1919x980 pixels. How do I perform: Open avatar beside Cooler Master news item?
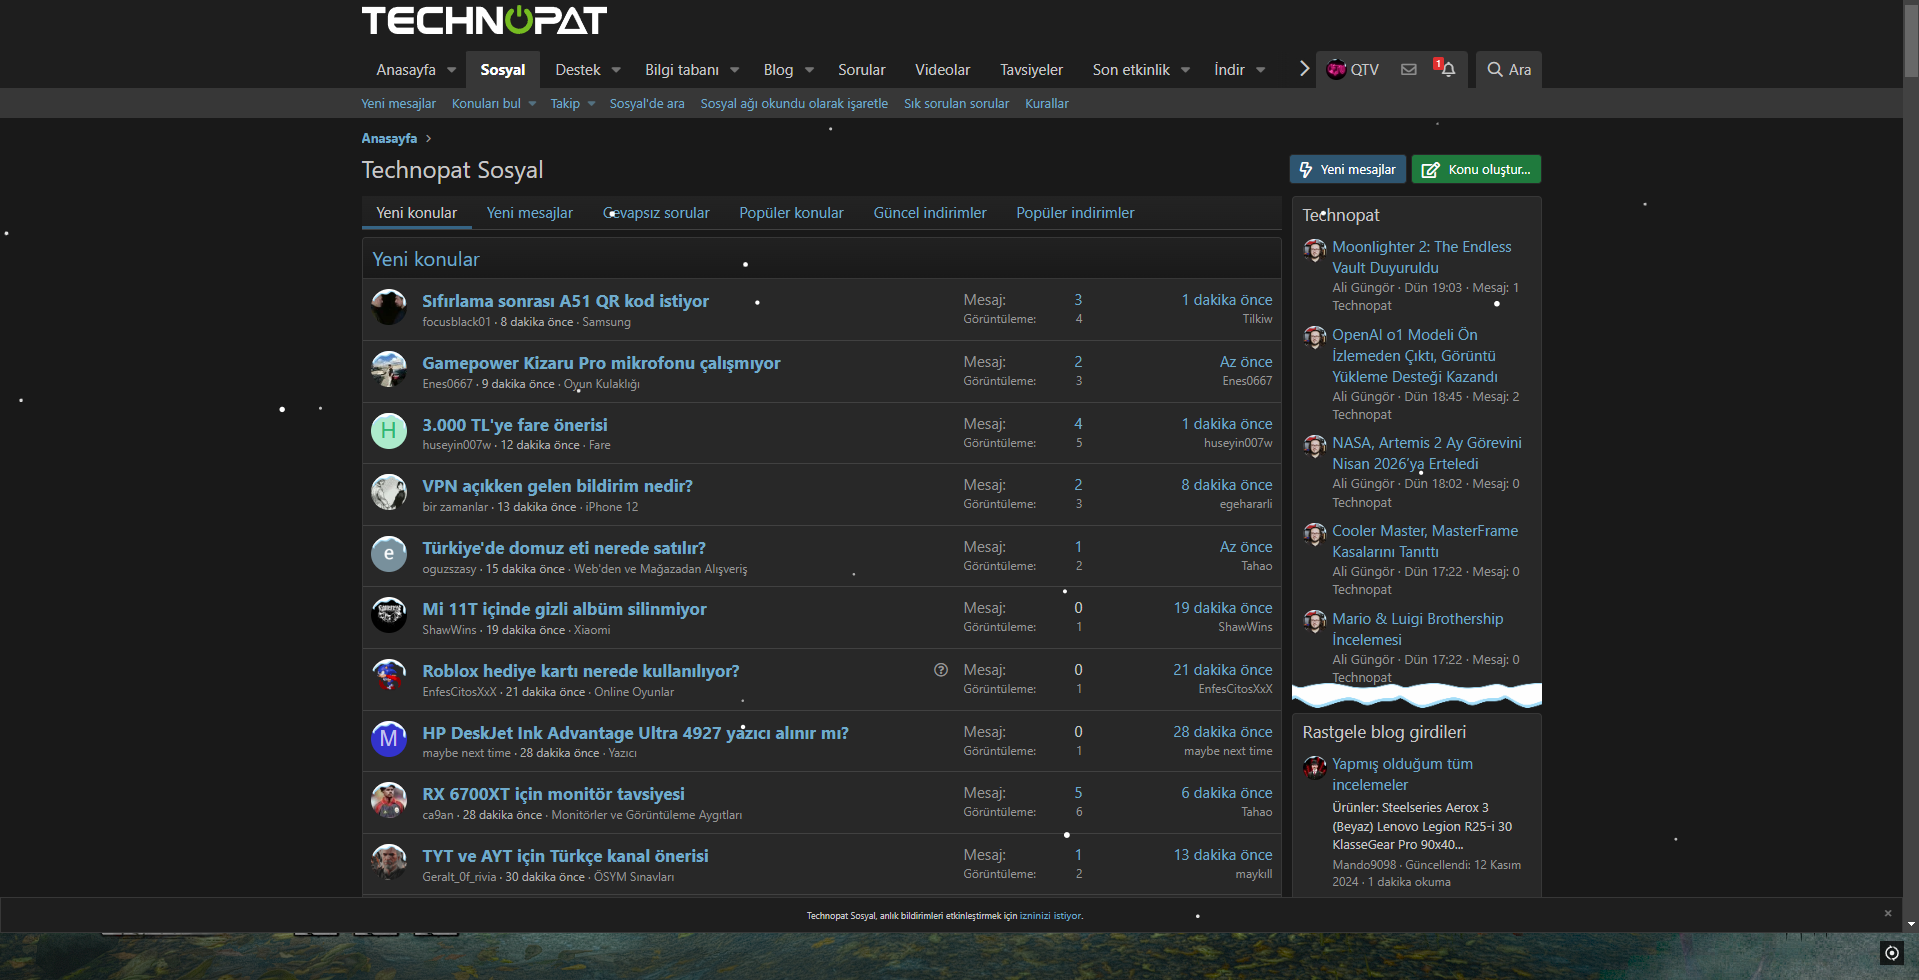[x=1315, y=534]
